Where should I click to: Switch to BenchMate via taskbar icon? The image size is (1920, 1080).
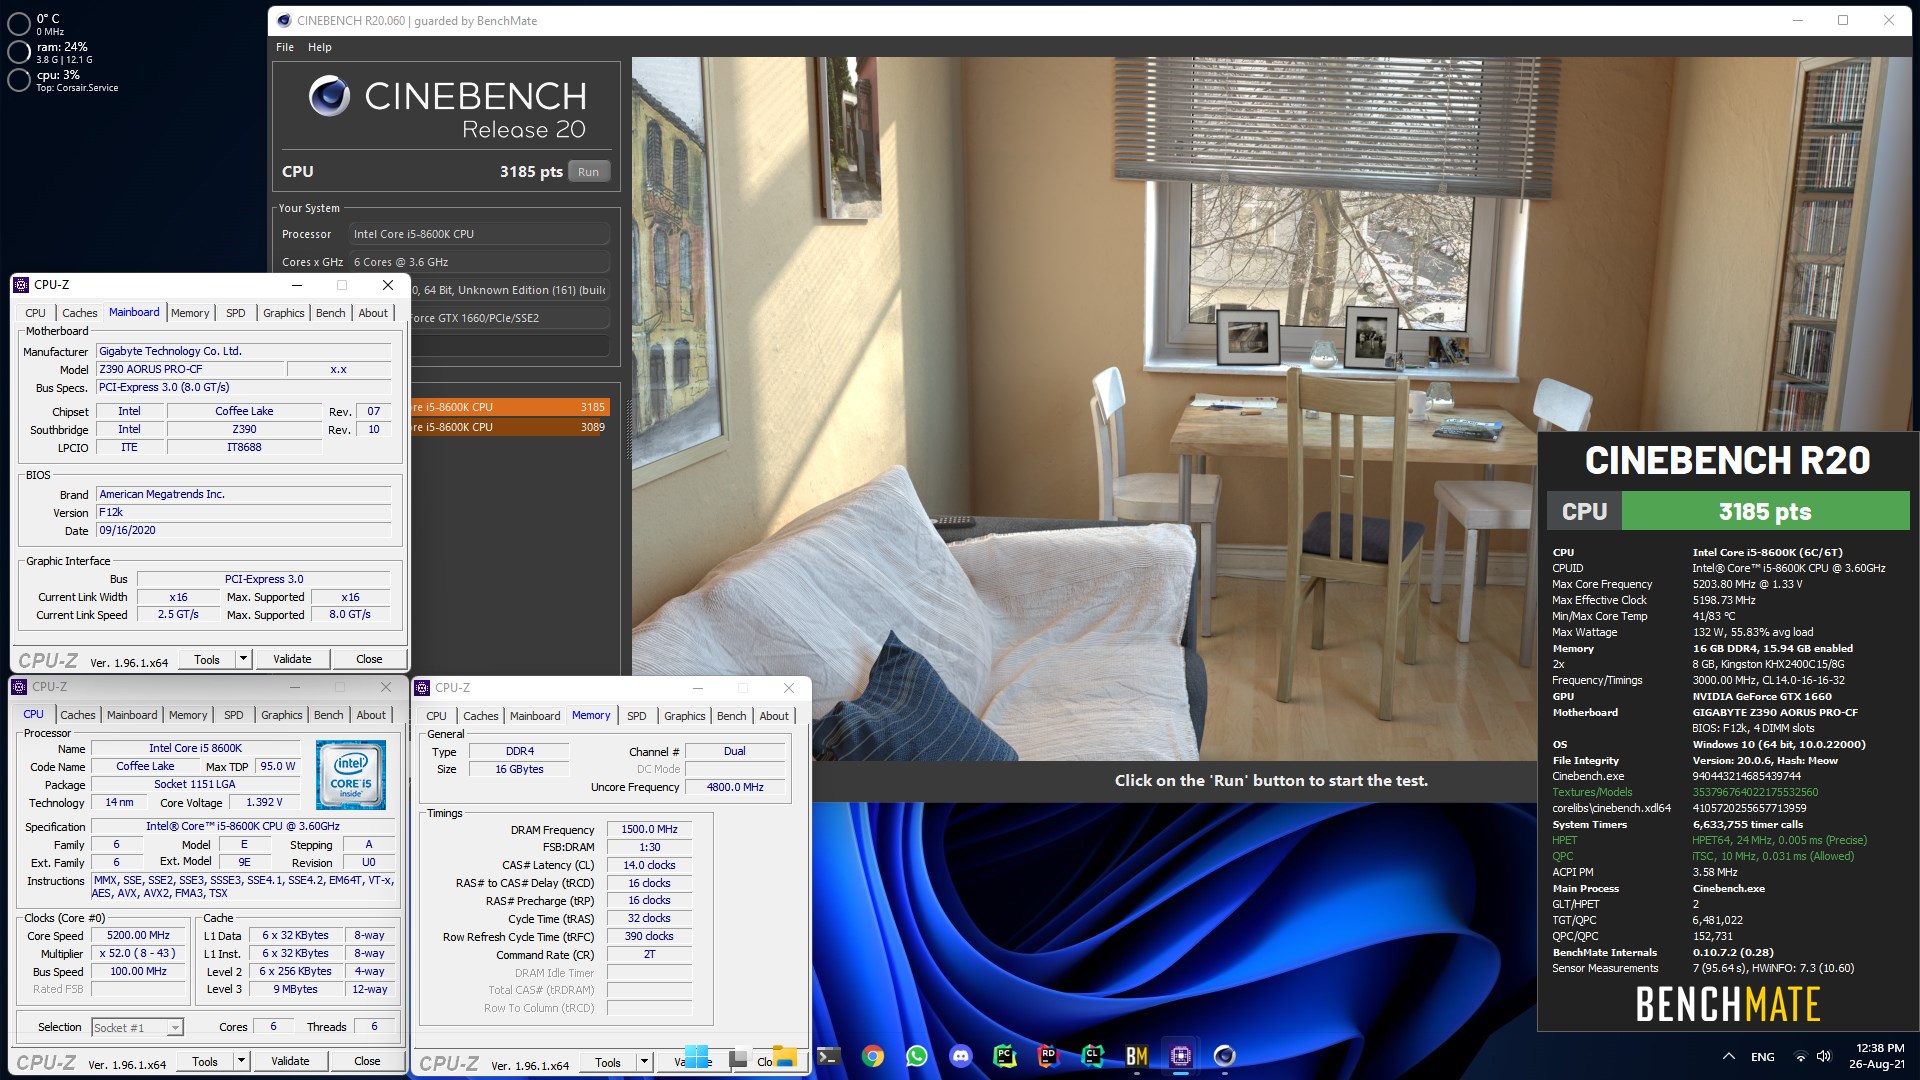click(x=1137, y=1056)
